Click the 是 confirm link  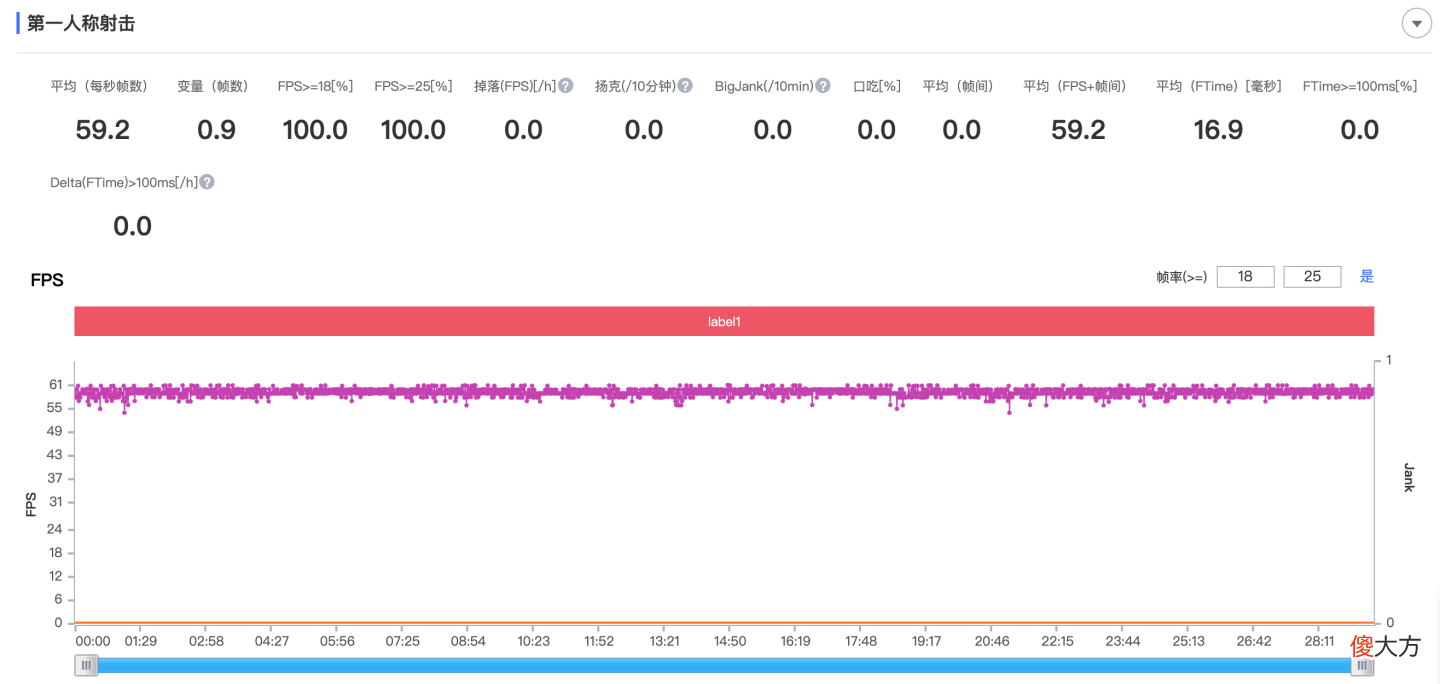pos(1367,277)
